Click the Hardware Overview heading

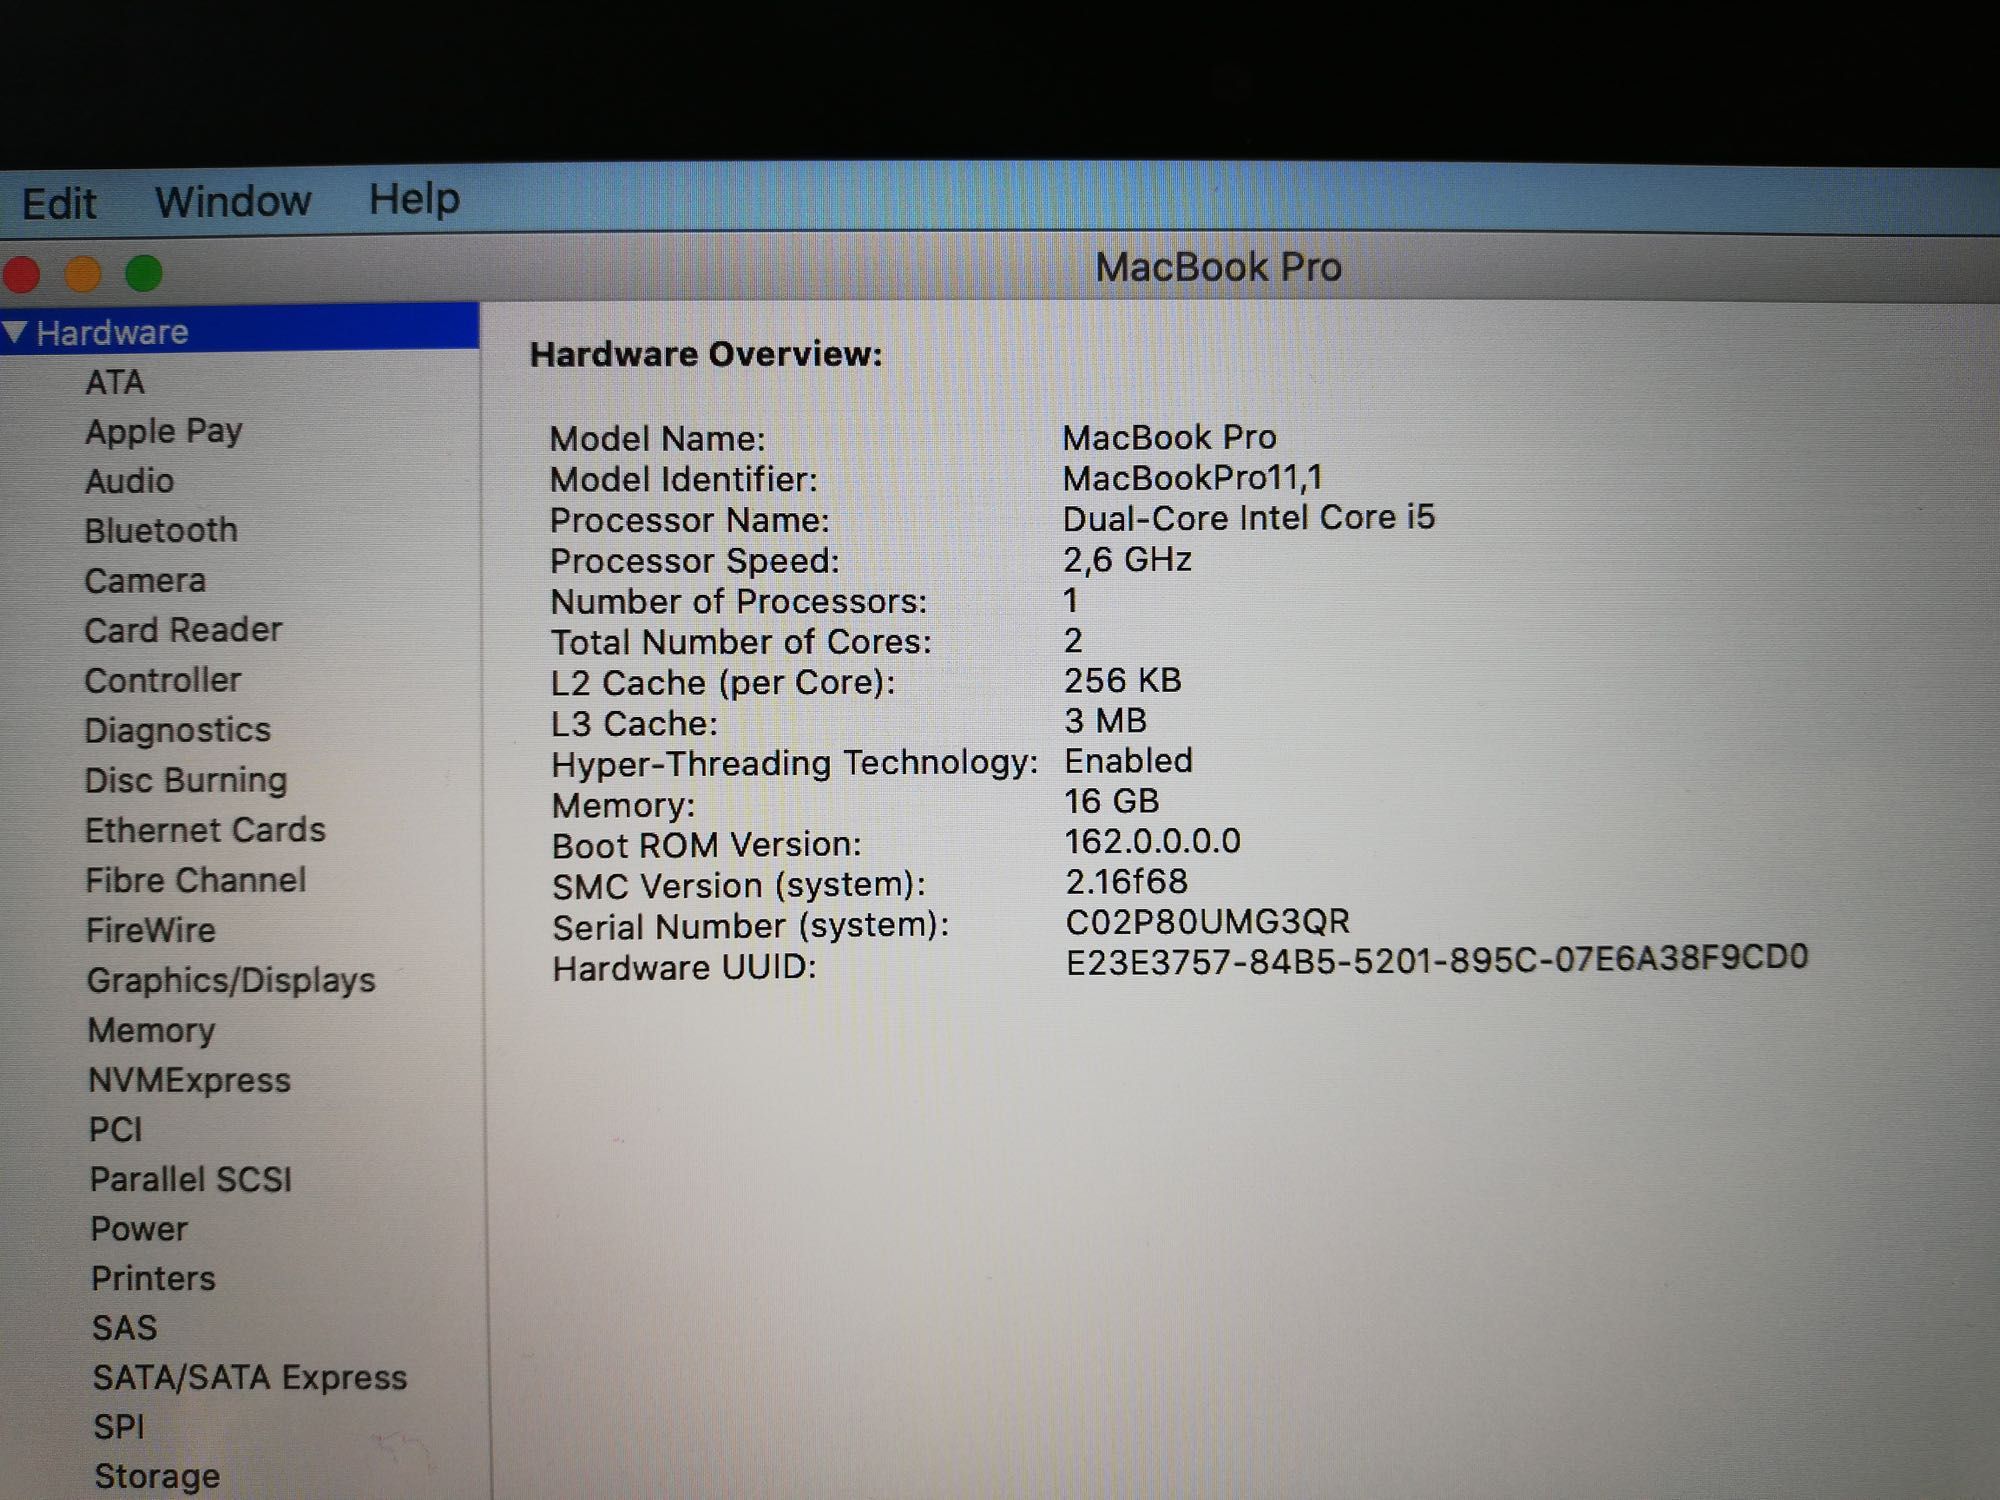pos(706,354)
